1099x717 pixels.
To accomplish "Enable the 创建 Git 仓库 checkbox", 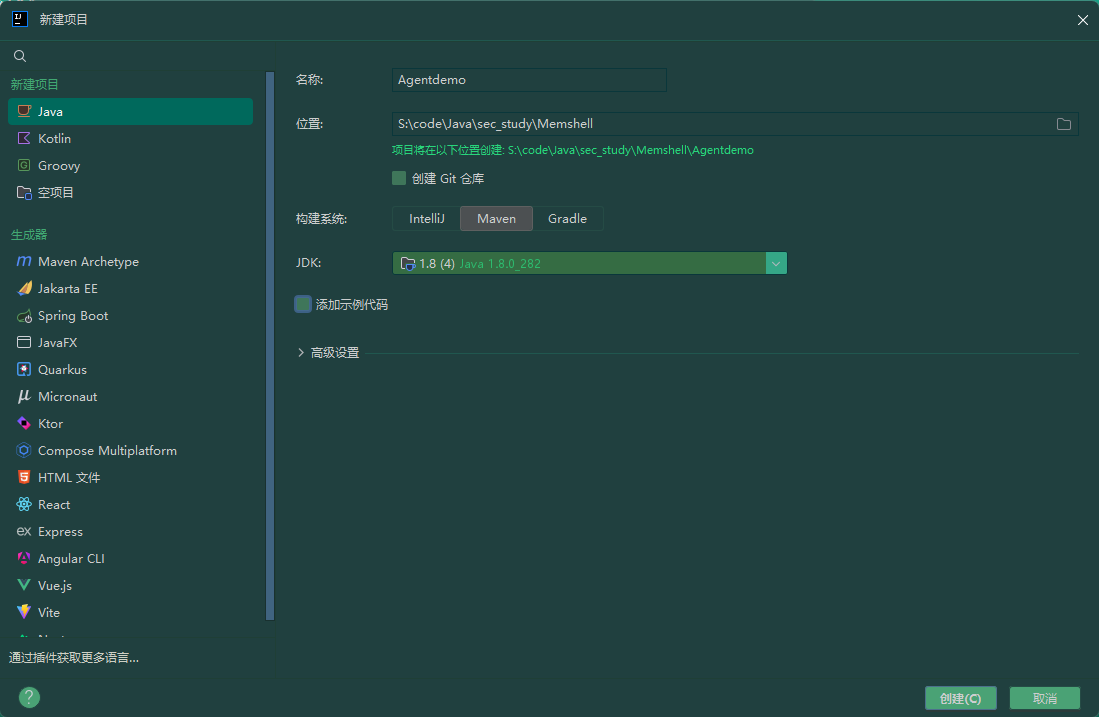I will (x=399, y=178).
